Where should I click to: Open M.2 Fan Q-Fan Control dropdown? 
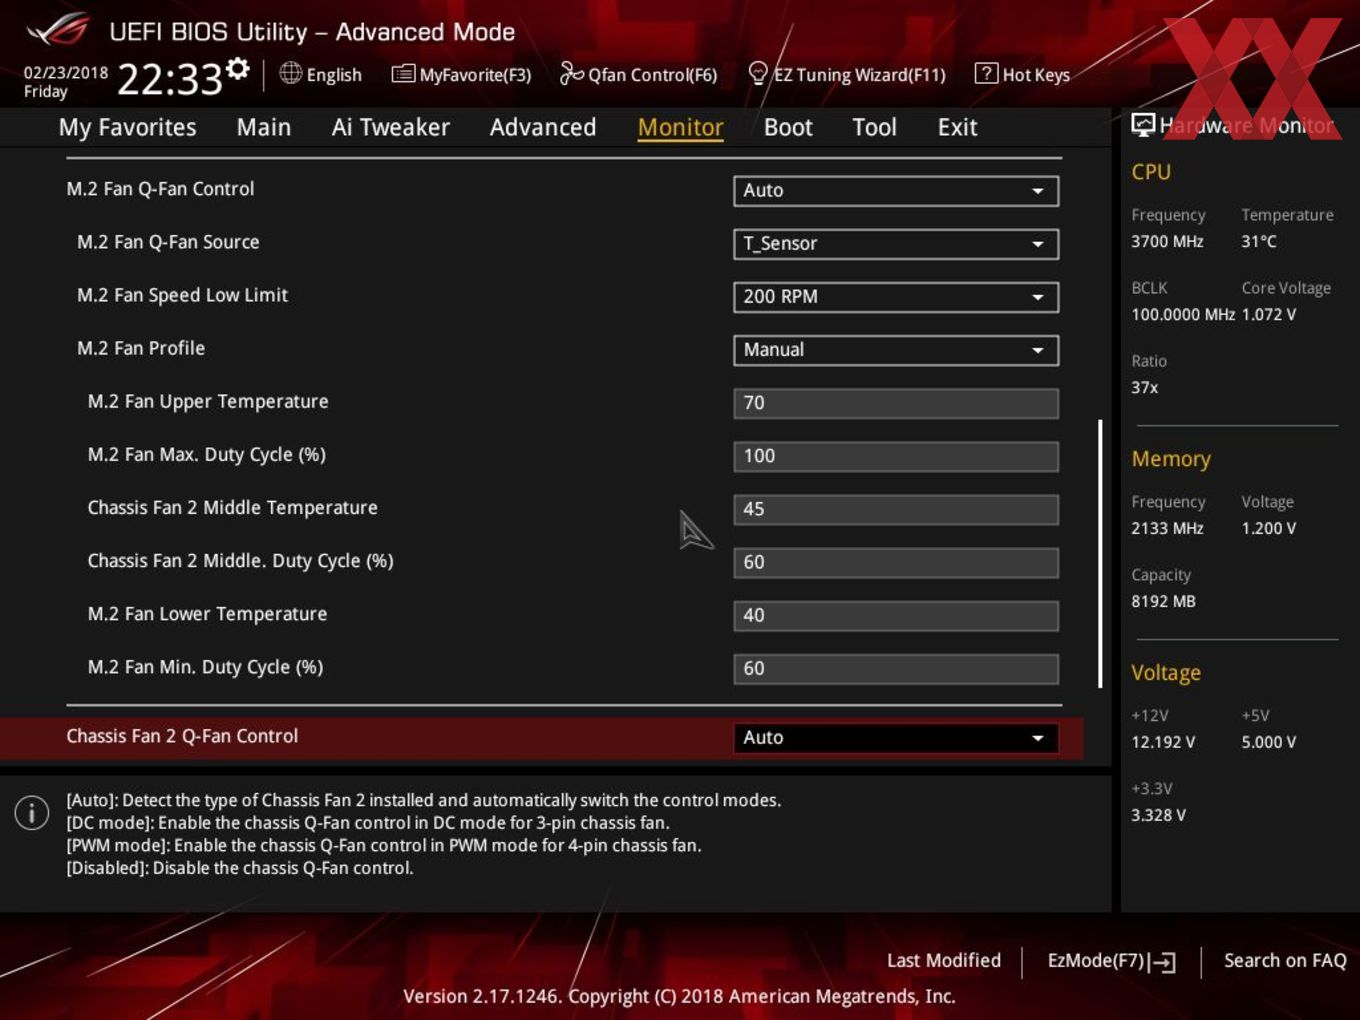click(896, 191)
